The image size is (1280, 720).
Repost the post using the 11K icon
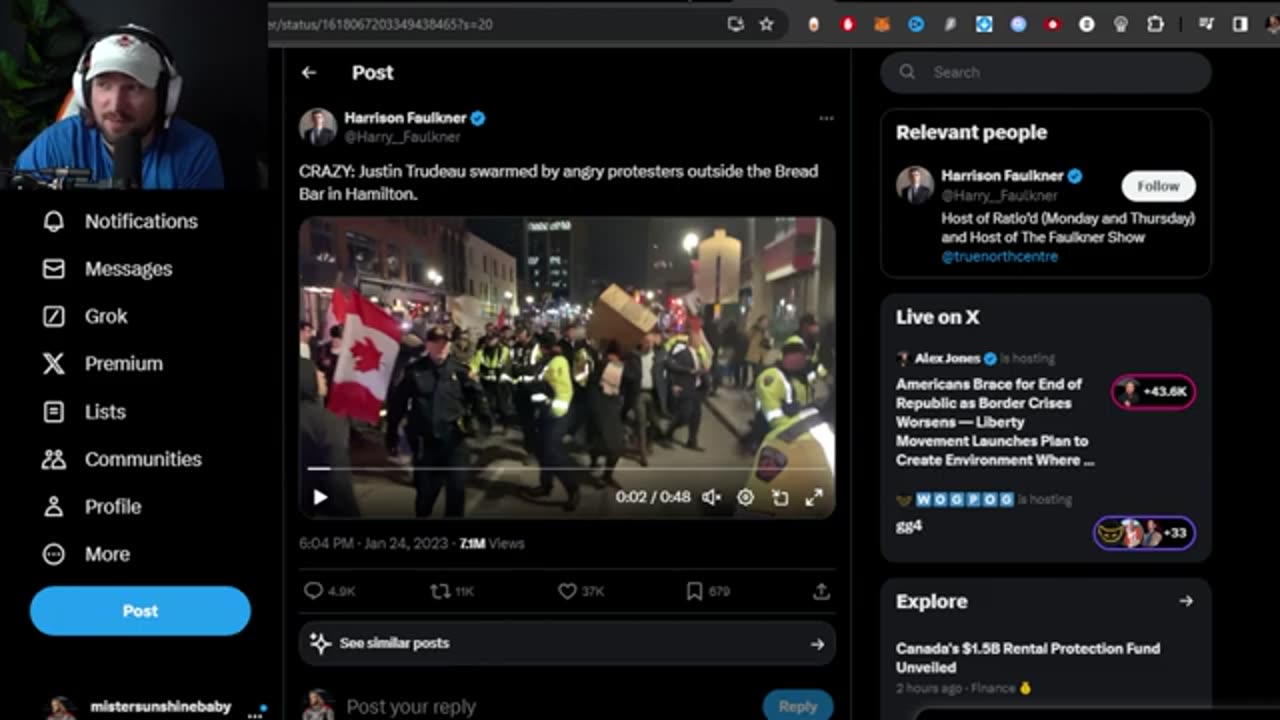[x=452, y=591]
